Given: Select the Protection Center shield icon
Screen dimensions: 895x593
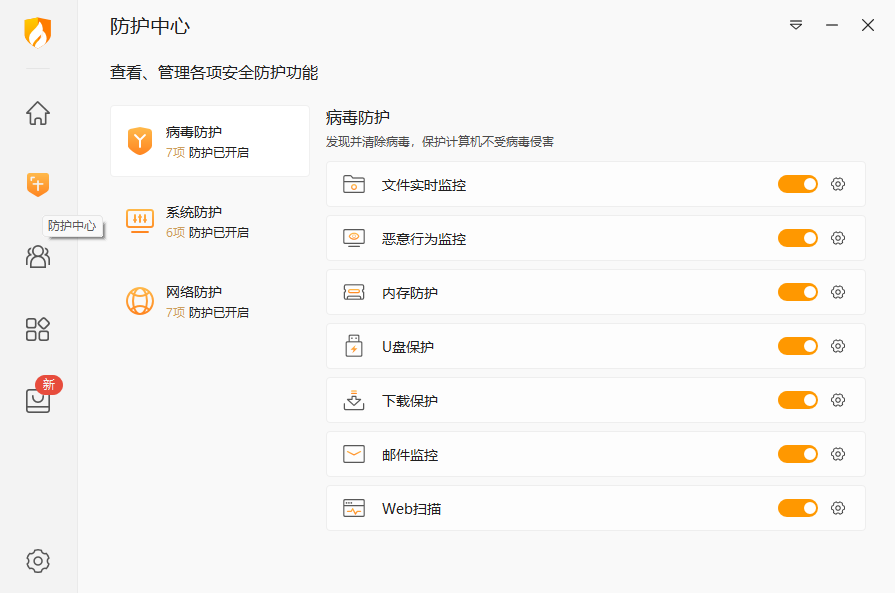Looking at the screenshot, I should click(37, 185).
